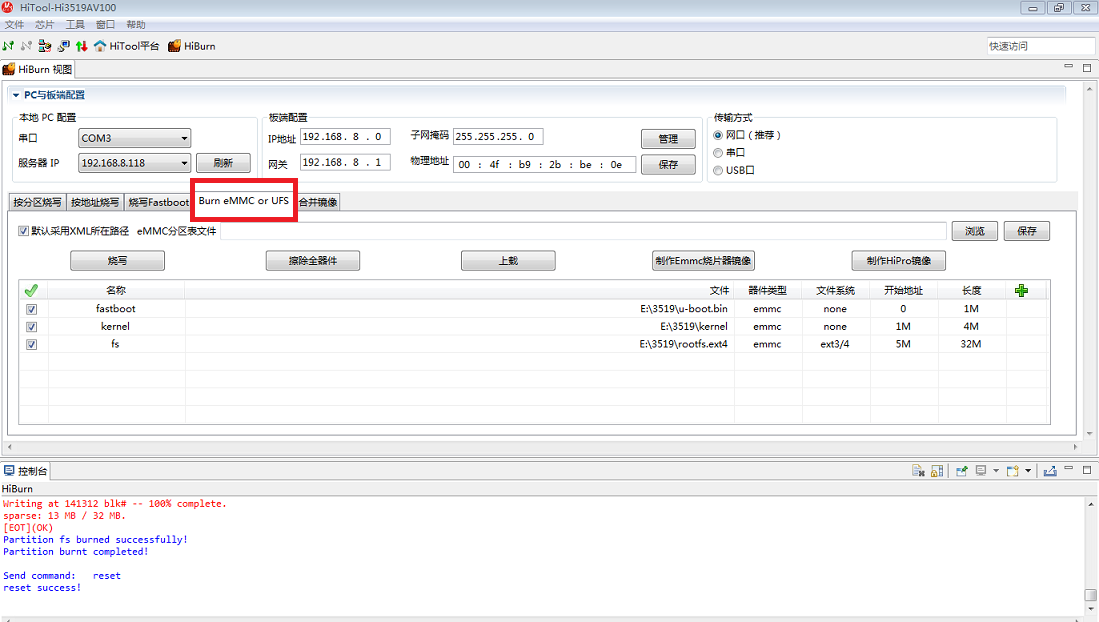Clear the console output icon

click(918, 471)
